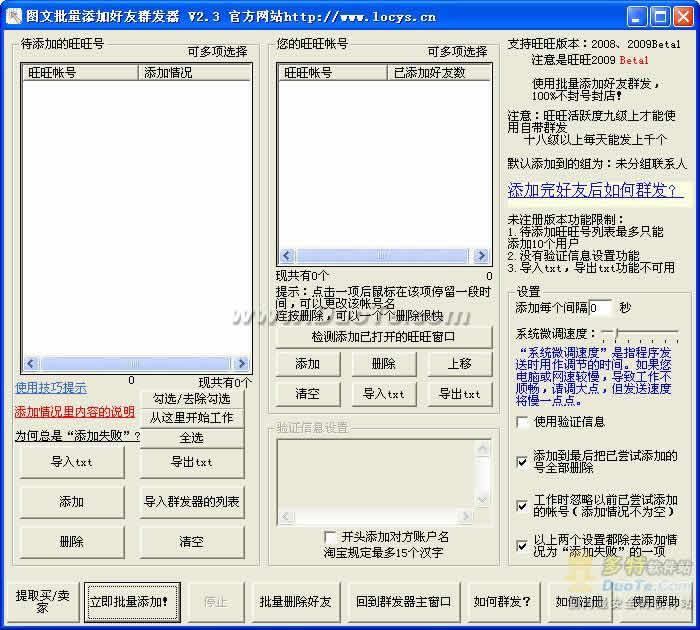Viewport: 700px width, 630px height.
Task: Click left arrow of 您的旺旺帐号 list scrollbar
Action: pos(287,256)
